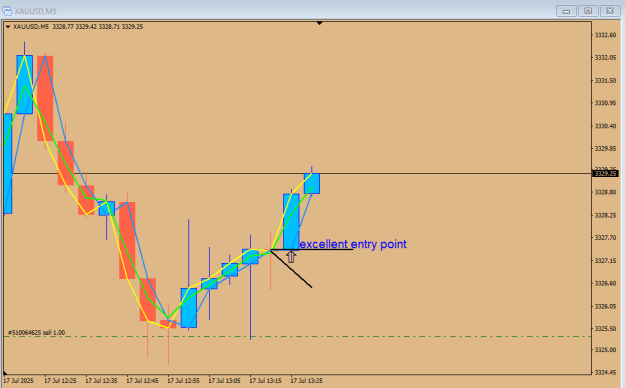
Task: Click the sell order #510064625 label
Action: pos(36,332)
